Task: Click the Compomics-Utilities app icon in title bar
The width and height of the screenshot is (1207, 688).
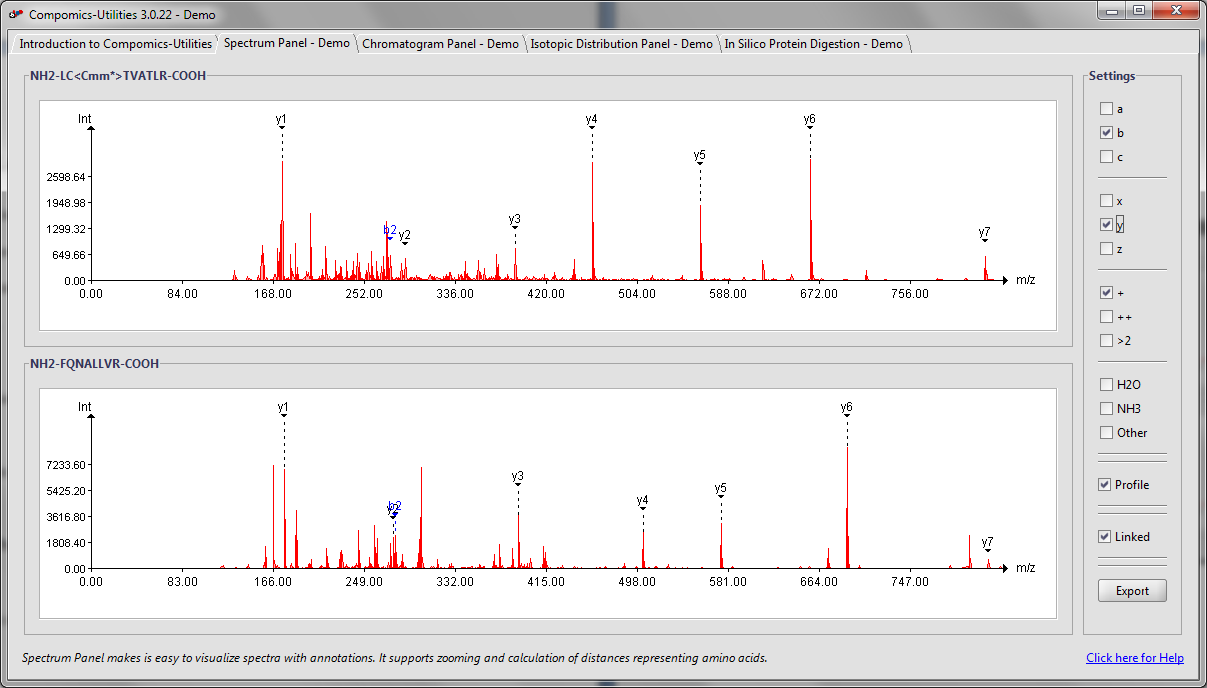Action: pos(15,15)
